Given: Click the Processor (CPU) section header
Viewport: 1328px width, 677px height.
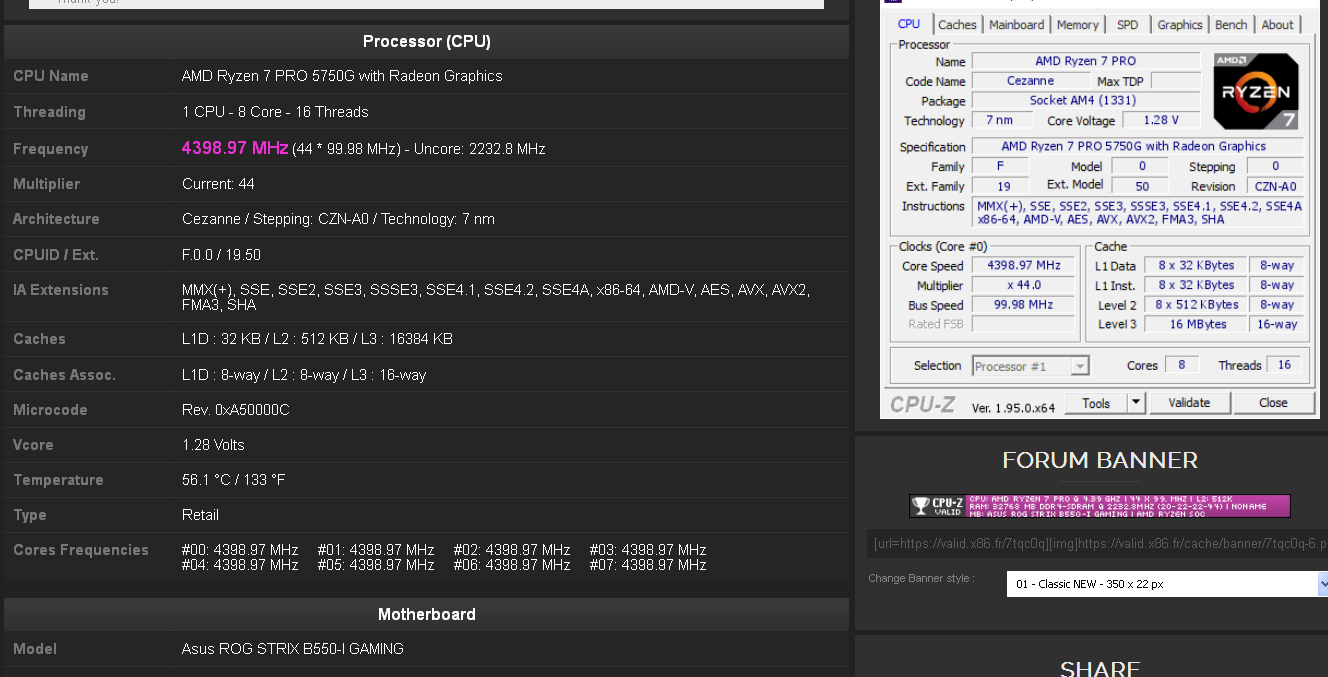Looking at the screenshot, I should click(427, 42).
